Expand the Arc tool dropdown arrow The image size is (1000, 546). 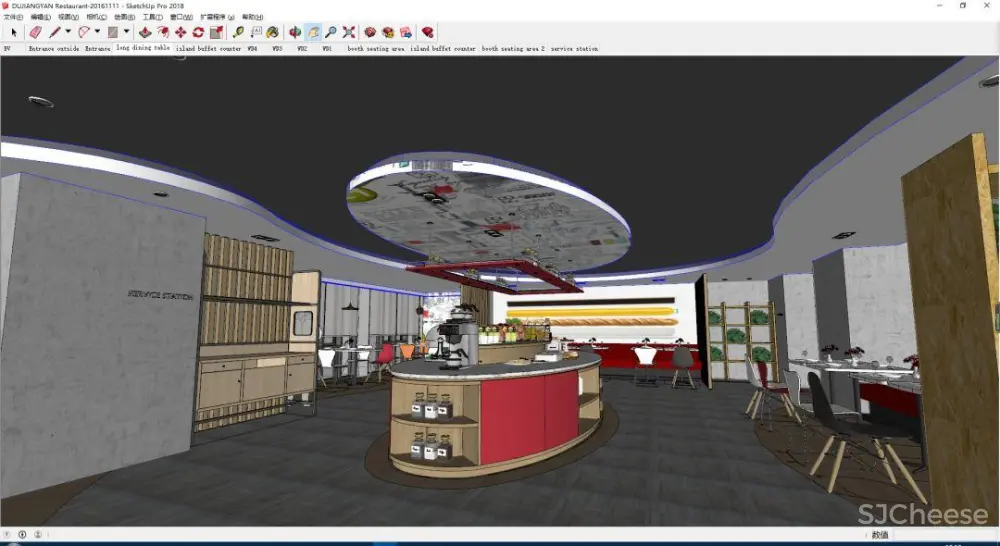click(x=97, y=32)
